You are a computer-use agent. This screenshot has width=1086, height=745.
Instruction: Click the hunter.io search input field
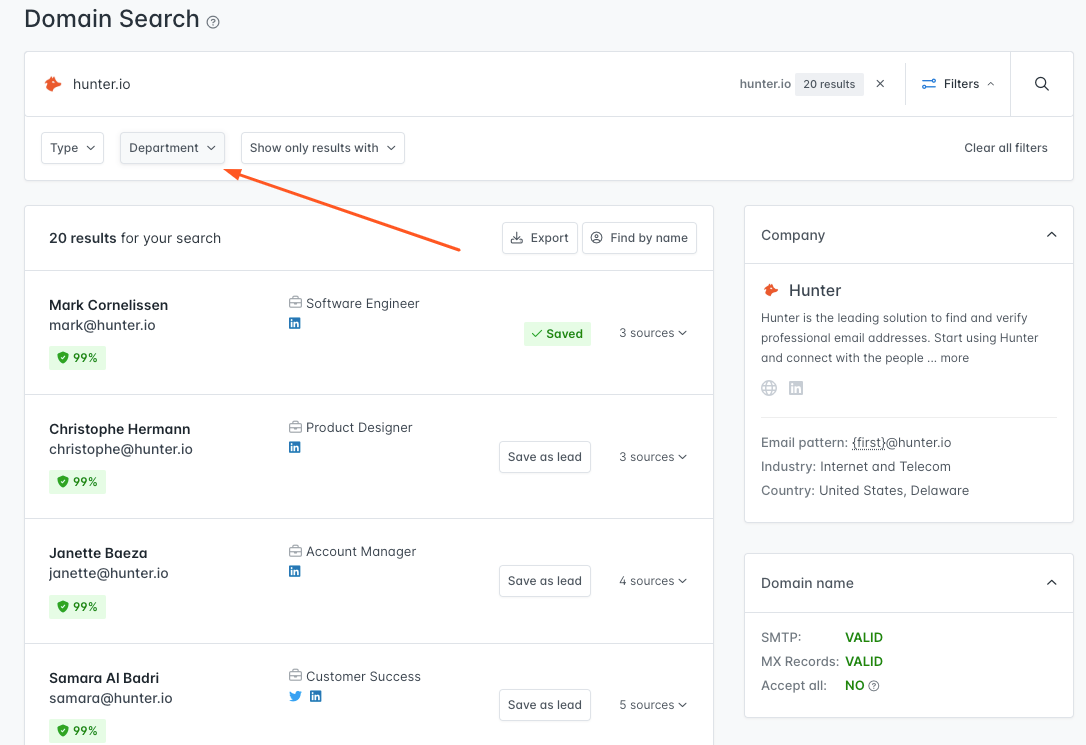tap(388, 84)
